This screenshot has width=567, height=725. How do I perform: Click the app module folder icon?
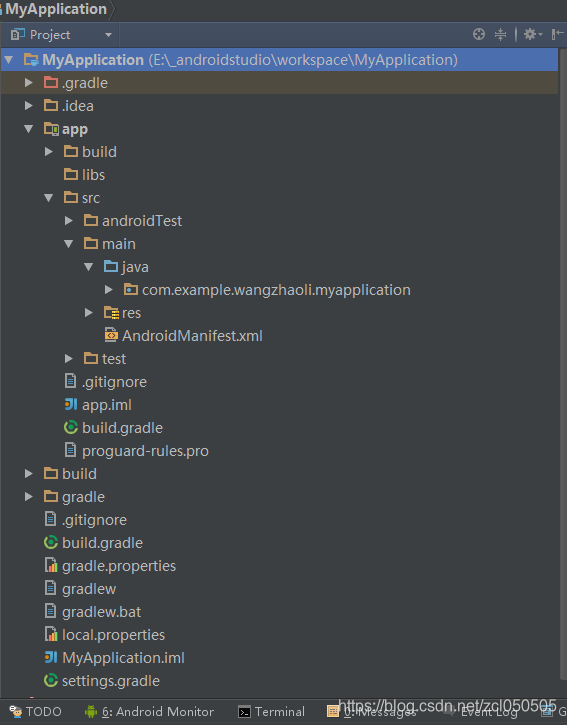click(51, 129)
